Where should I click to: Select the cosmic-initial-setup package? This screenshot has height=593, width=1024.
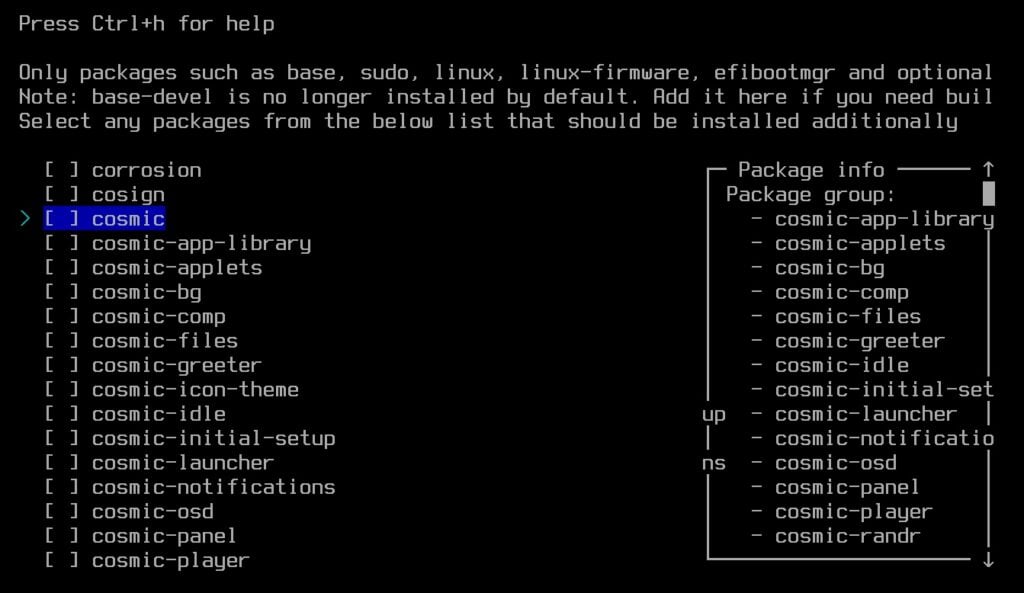tap(58, 438)
